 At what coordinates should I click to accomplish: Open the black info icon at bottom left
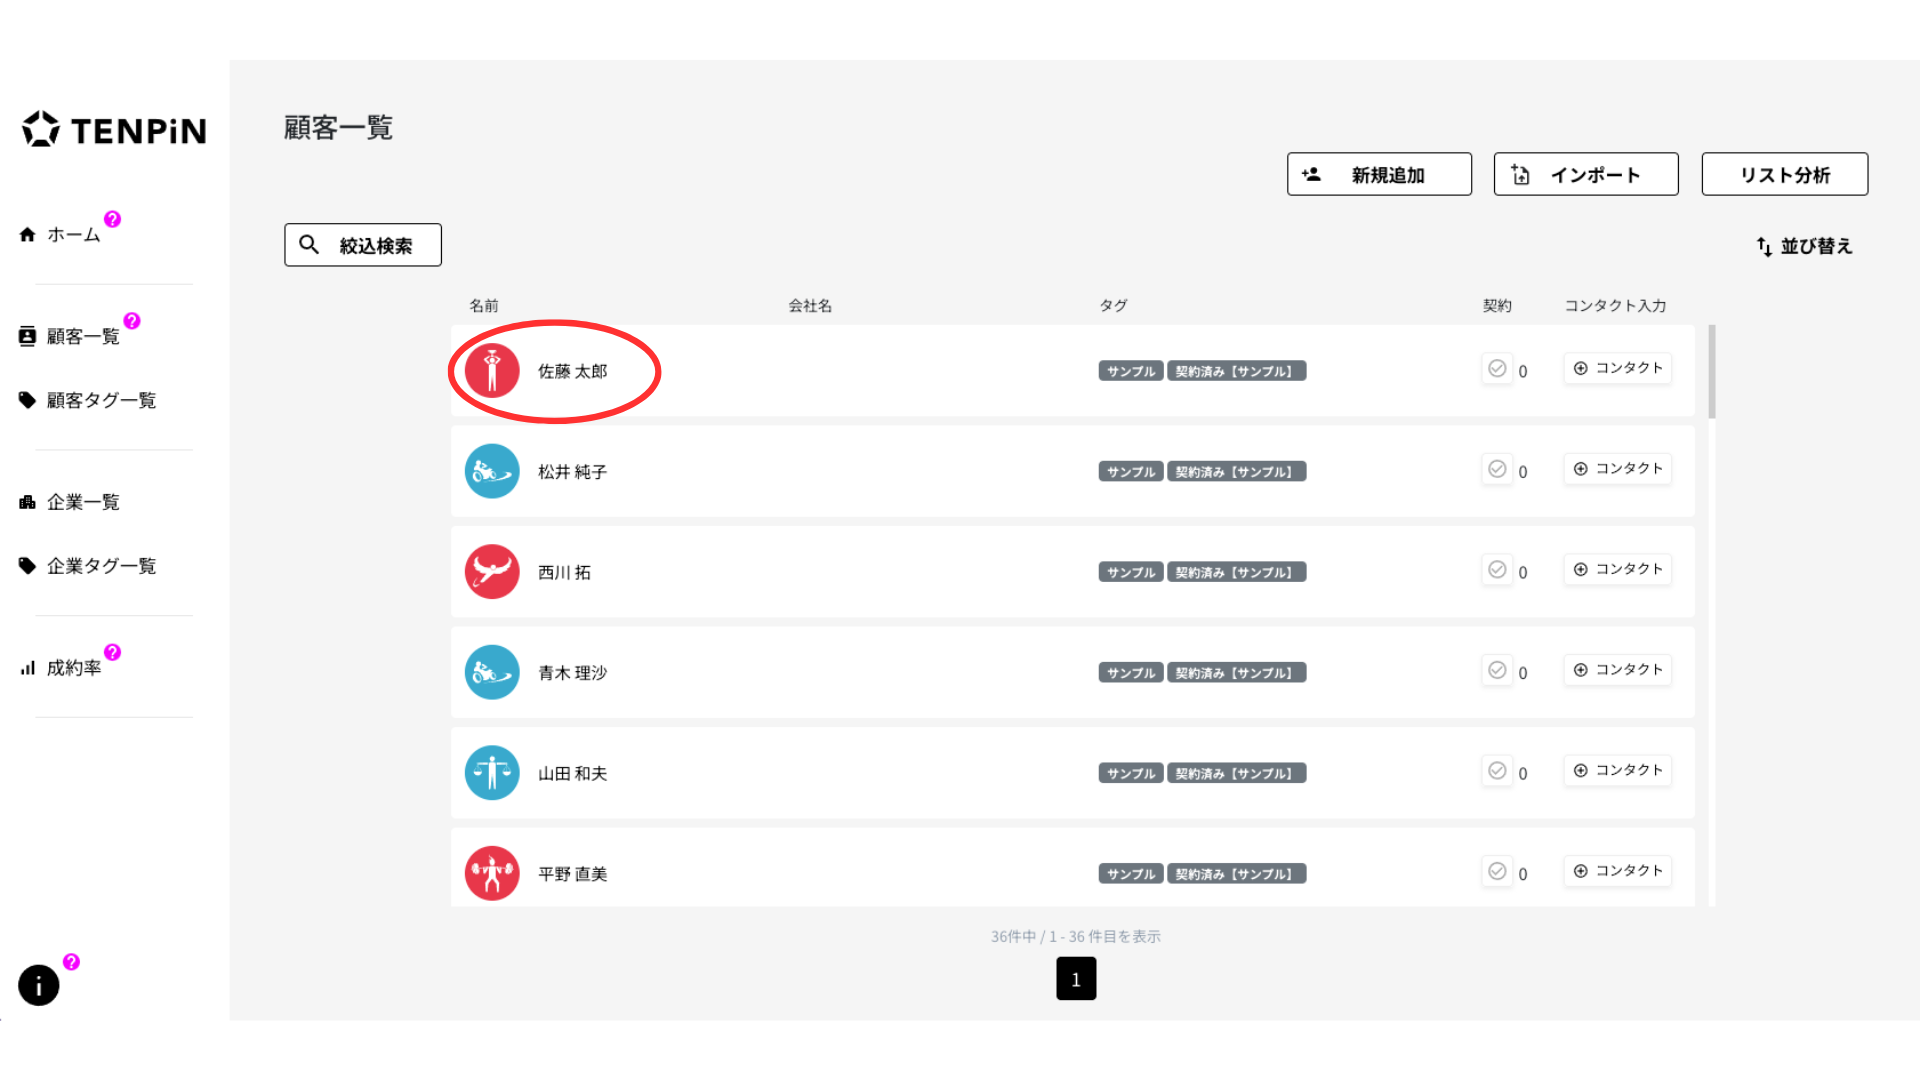[39, 985]
